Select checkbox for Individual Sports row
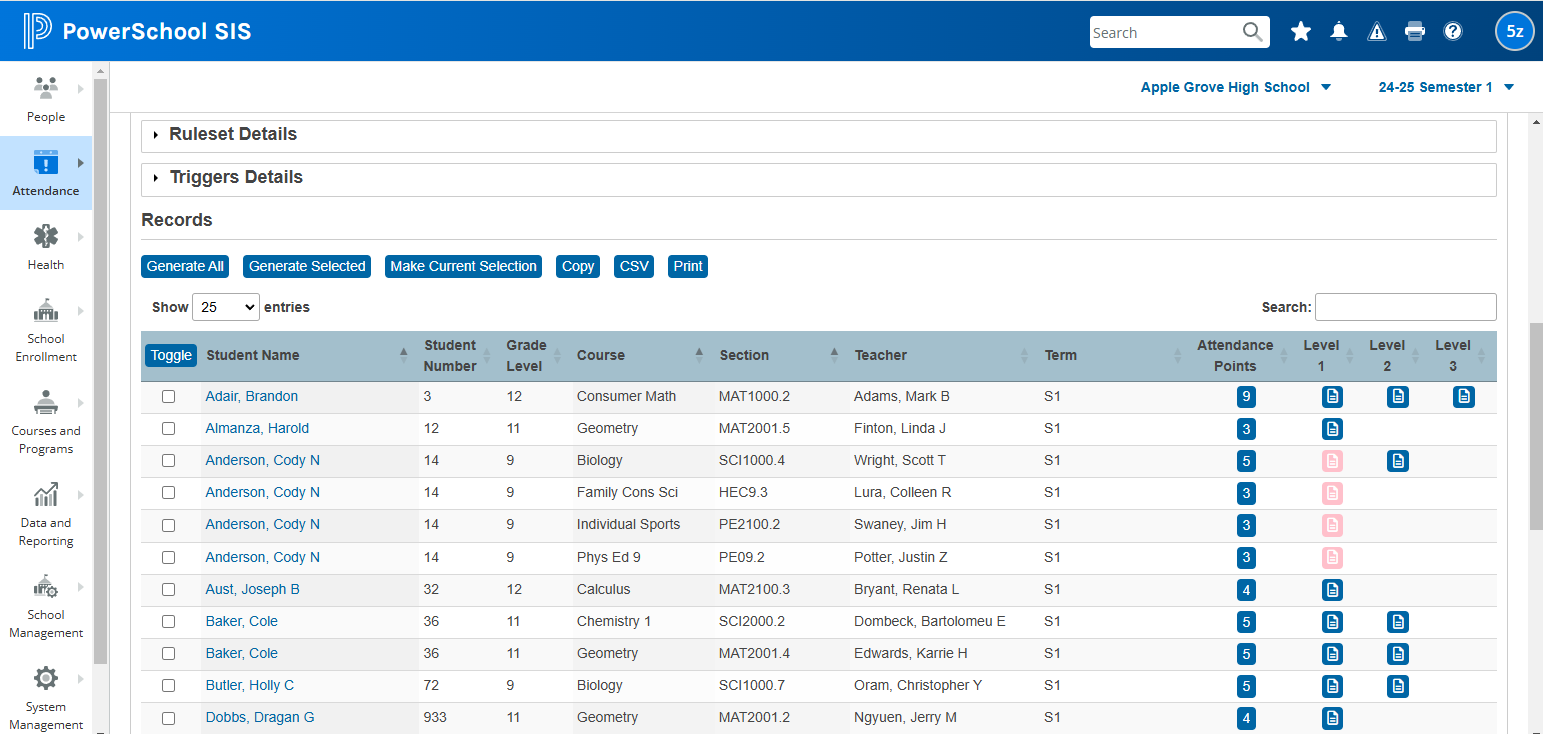This screenshot has width=1543, height=734. pyautogui.click(x=168, y=525)
